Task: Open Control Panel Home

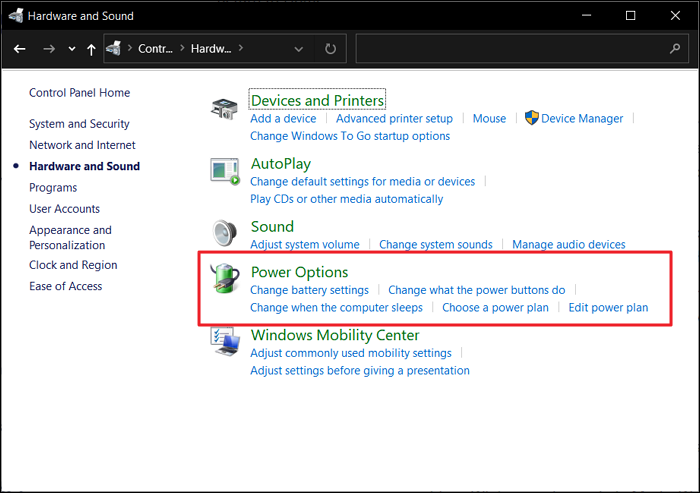Action: [79, 93]
